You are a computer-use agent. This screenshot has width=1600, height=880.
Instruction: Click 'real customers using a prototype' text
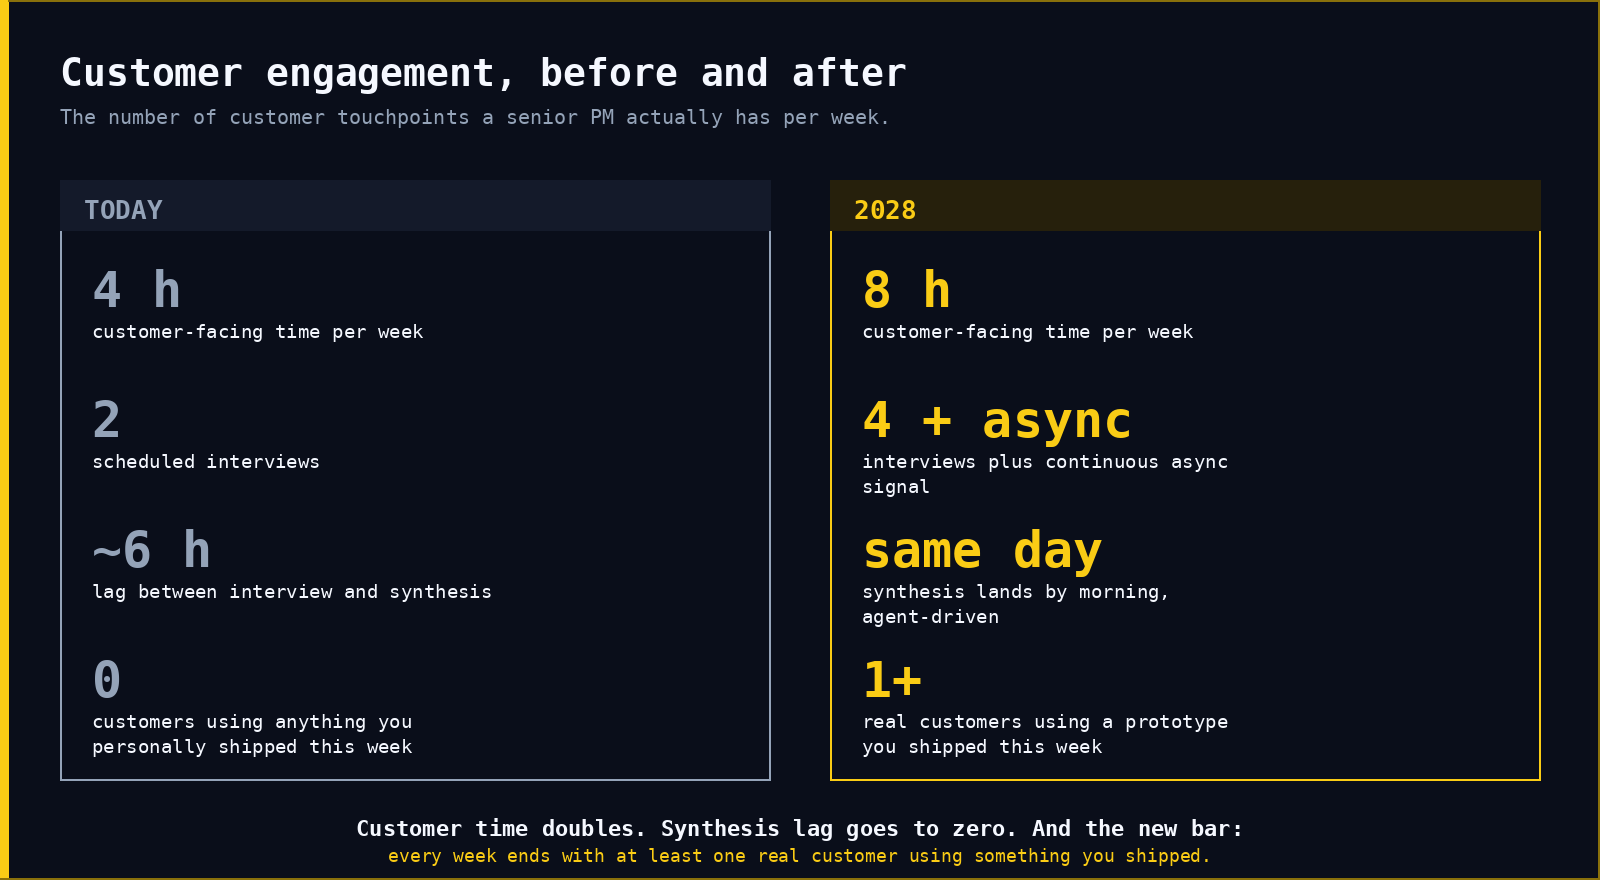(x=1045, y=734)
